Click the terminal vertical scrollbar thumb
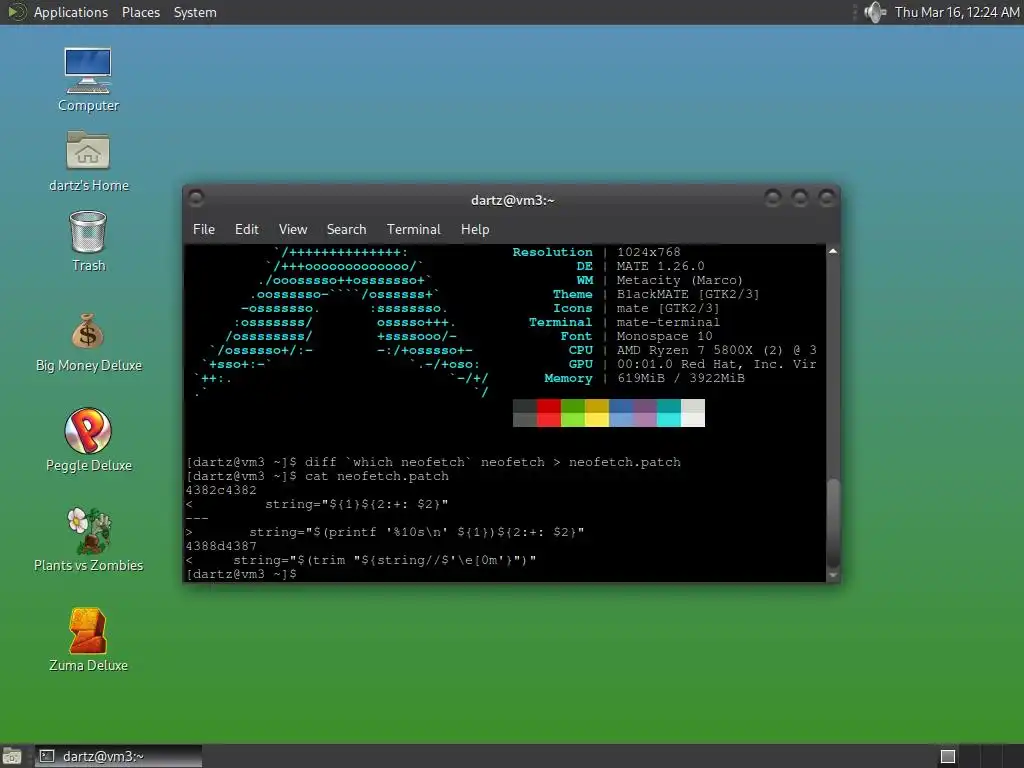 tap(833, 524)
